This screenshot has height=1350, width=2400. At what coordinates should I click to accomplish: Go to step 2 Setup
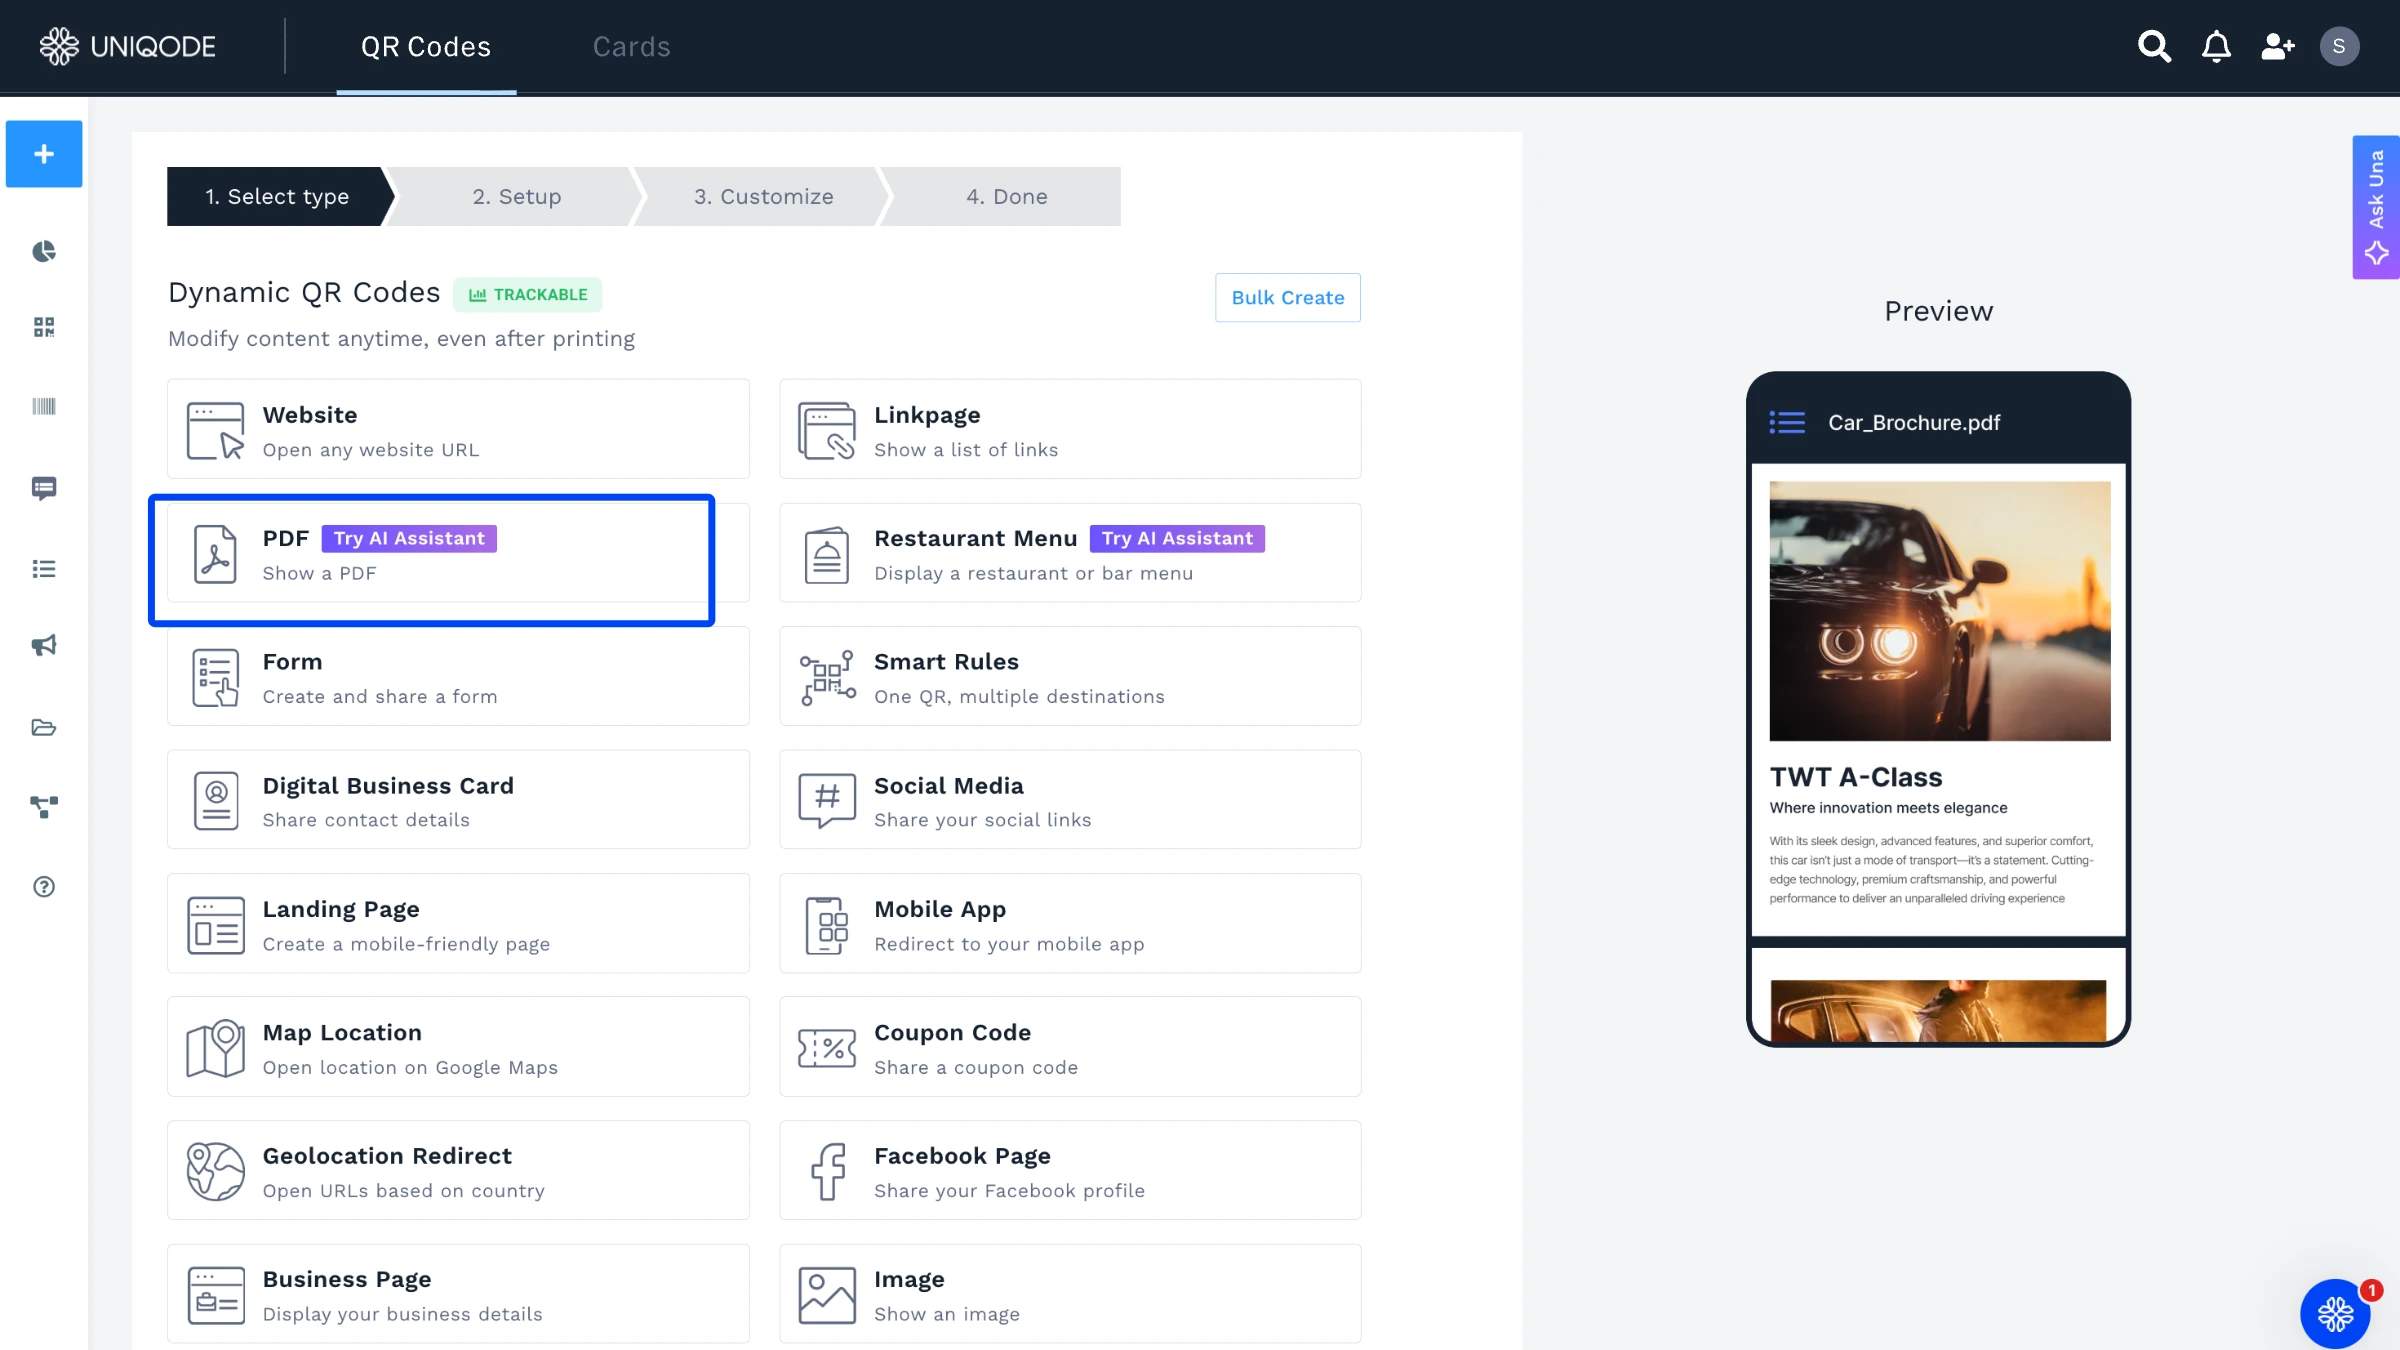point(516,196)
